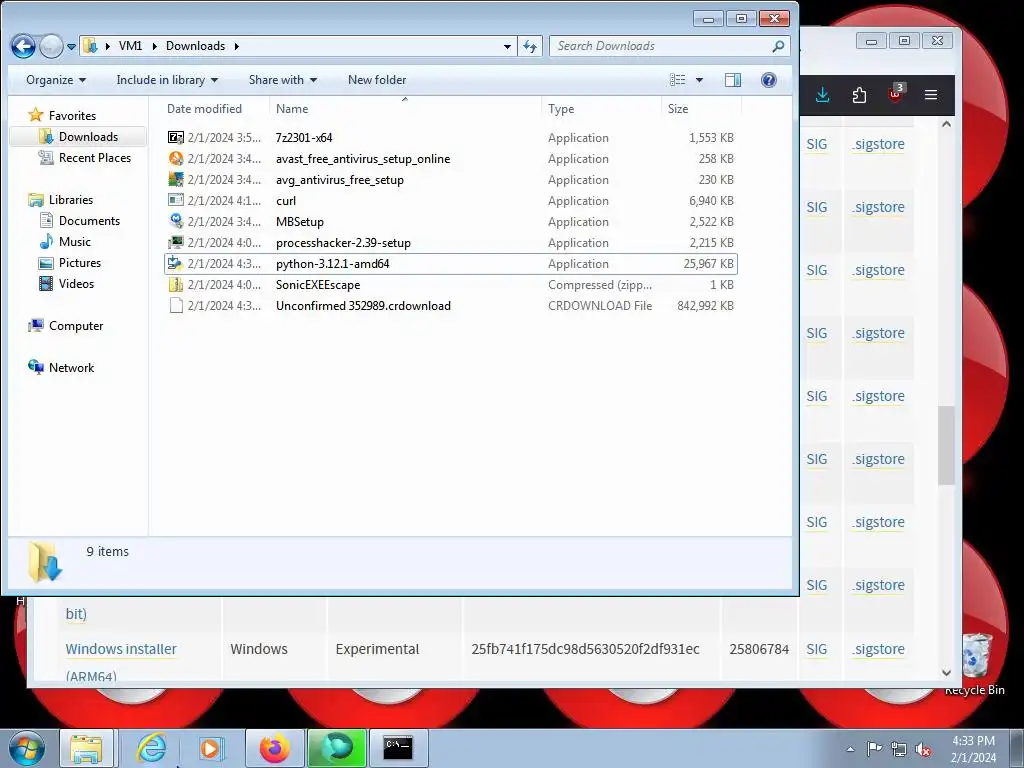Sort by the Date modified column header
Screen dimensions: 1024x768
point(204,109)
